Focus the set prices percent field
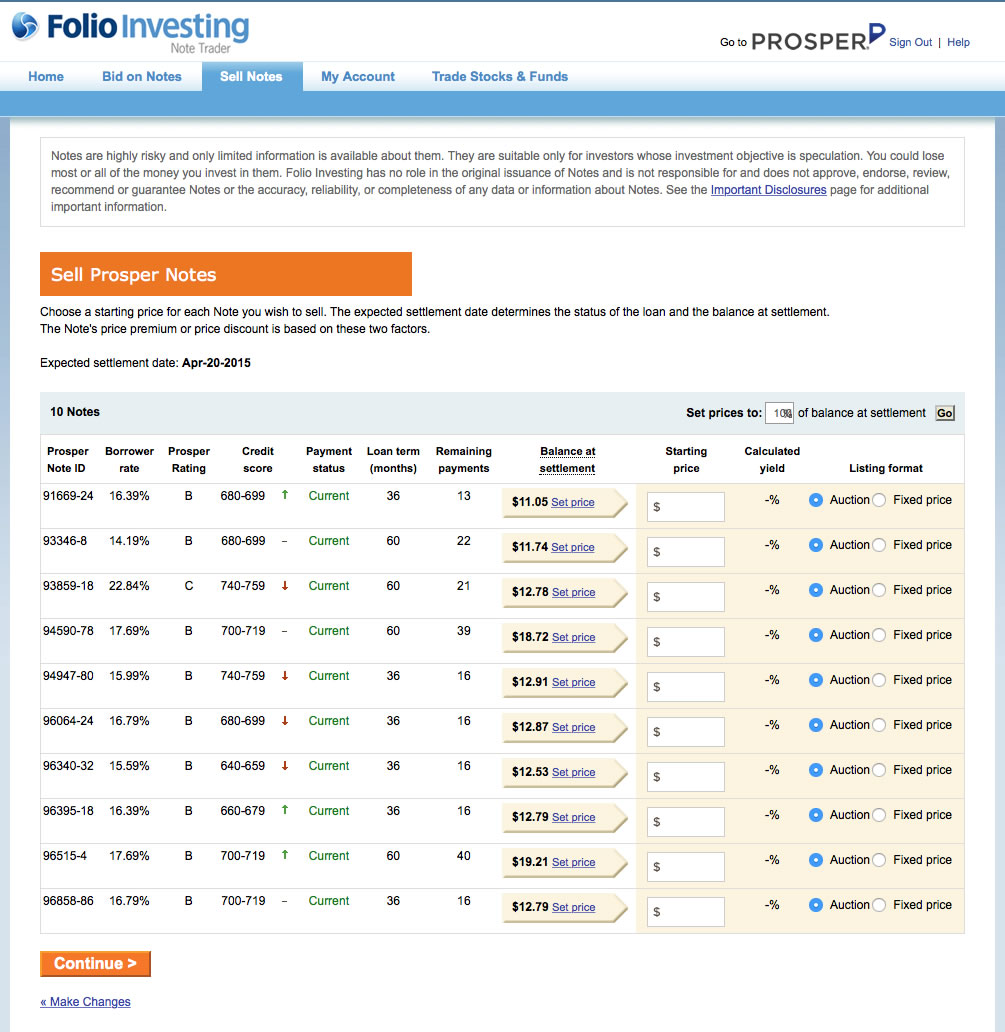The image size is (1005, 1032). pos(779,413)
